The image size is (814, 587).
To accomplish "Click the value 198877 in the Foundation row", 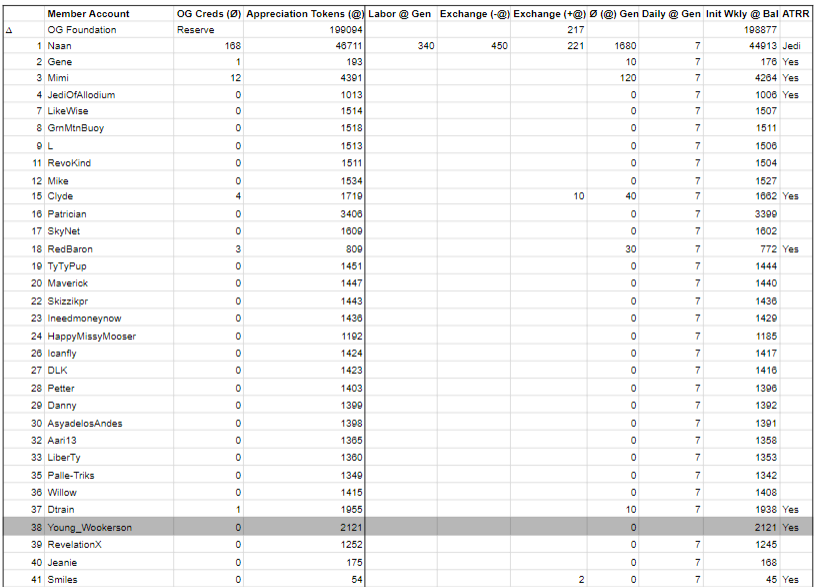I will click(760, 30).
